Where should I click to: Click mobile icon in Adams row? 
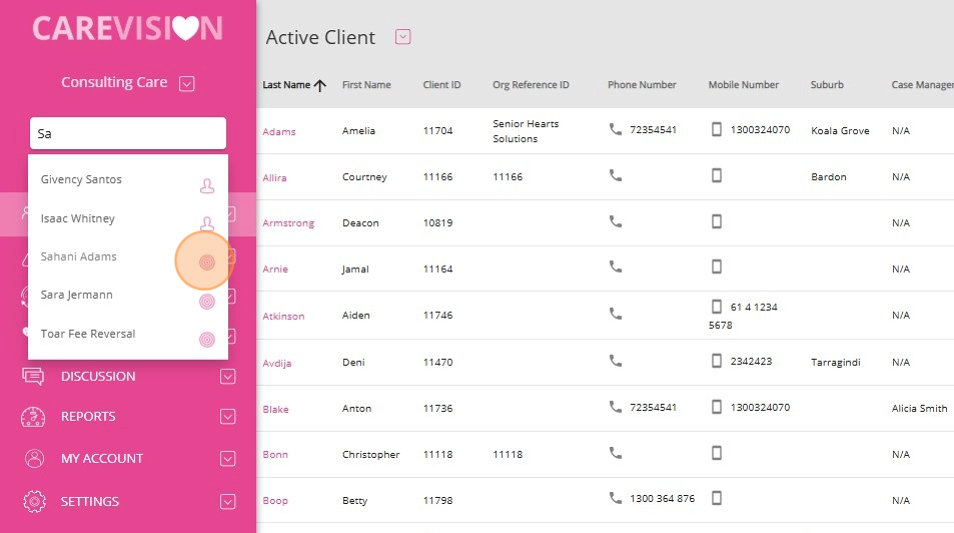pyautogui.click(x=717, y=129)
